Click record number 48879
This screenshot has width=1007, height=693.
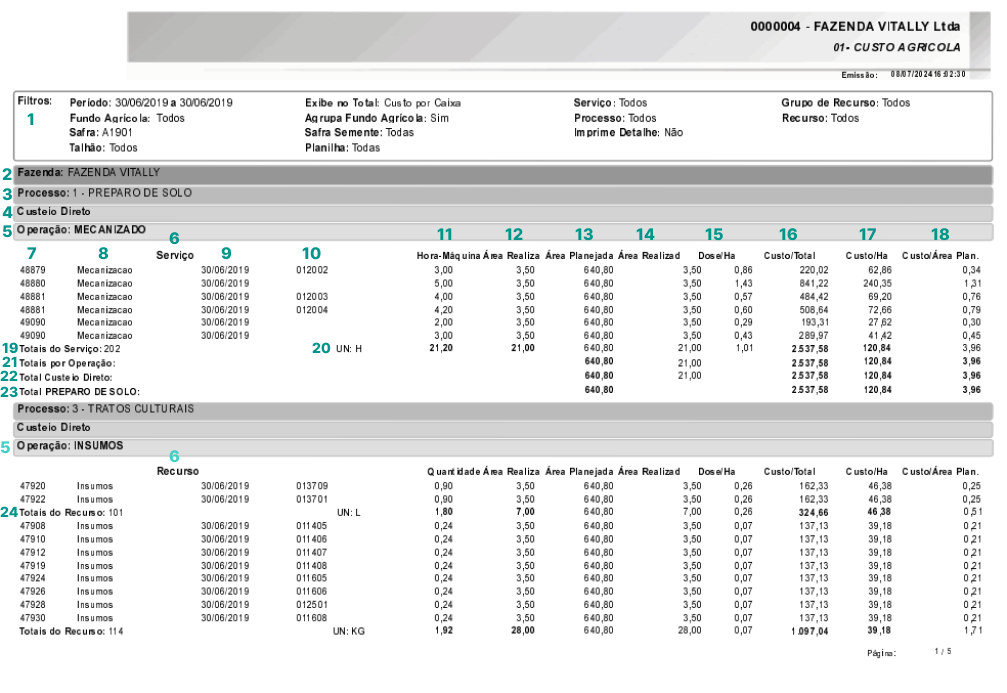33,270
